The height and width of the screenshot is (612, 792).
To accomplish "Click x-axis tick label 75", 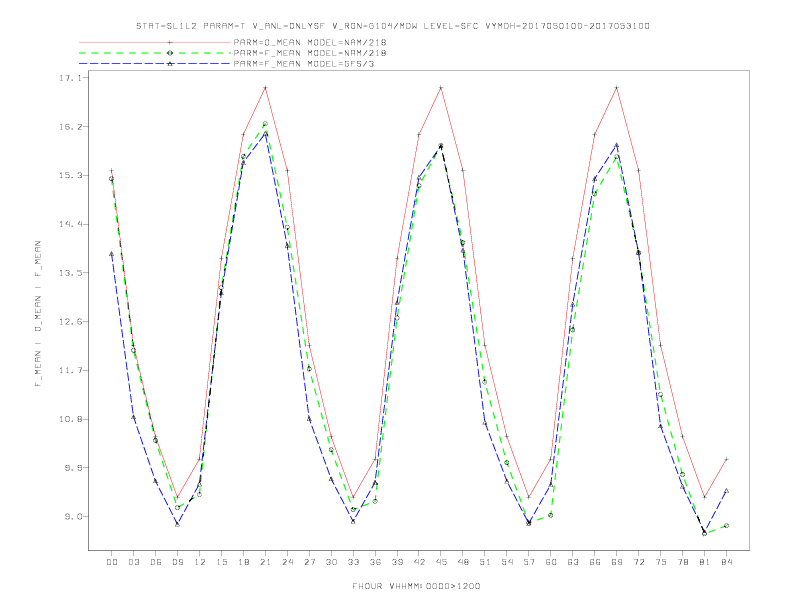I will [x=661, y=562].
